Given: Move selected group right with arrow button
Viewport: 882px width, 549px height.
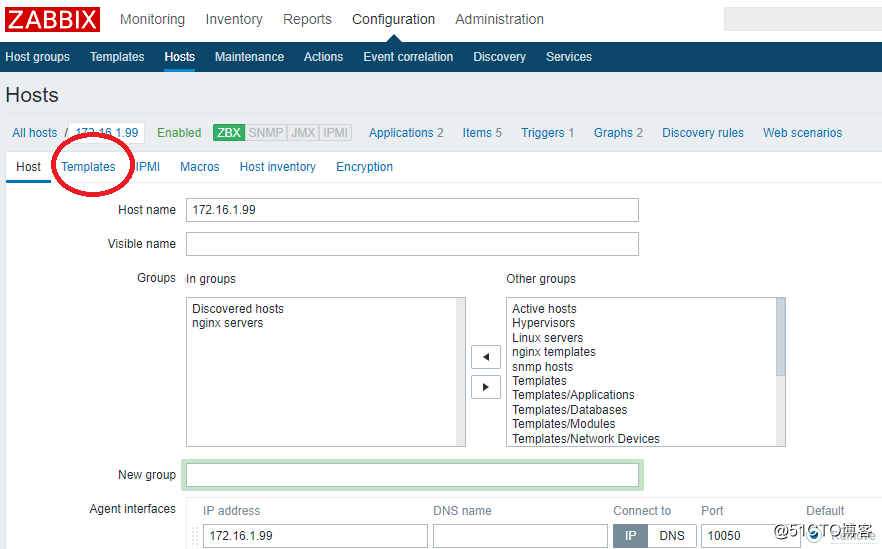Looking at the screenshot, I should coord(486,387).
